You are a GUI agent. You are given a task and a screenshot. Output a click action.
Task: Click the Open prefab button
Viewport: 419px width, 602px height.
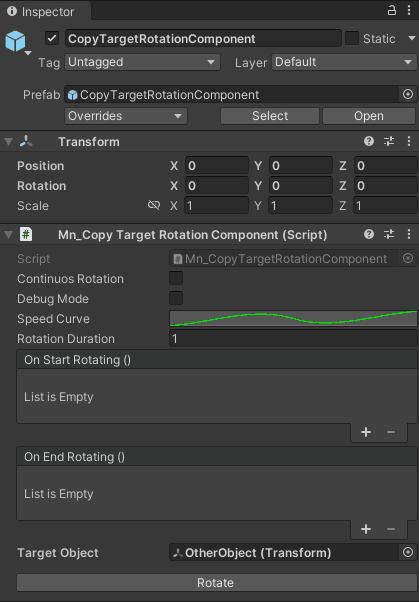pos(369,116)
